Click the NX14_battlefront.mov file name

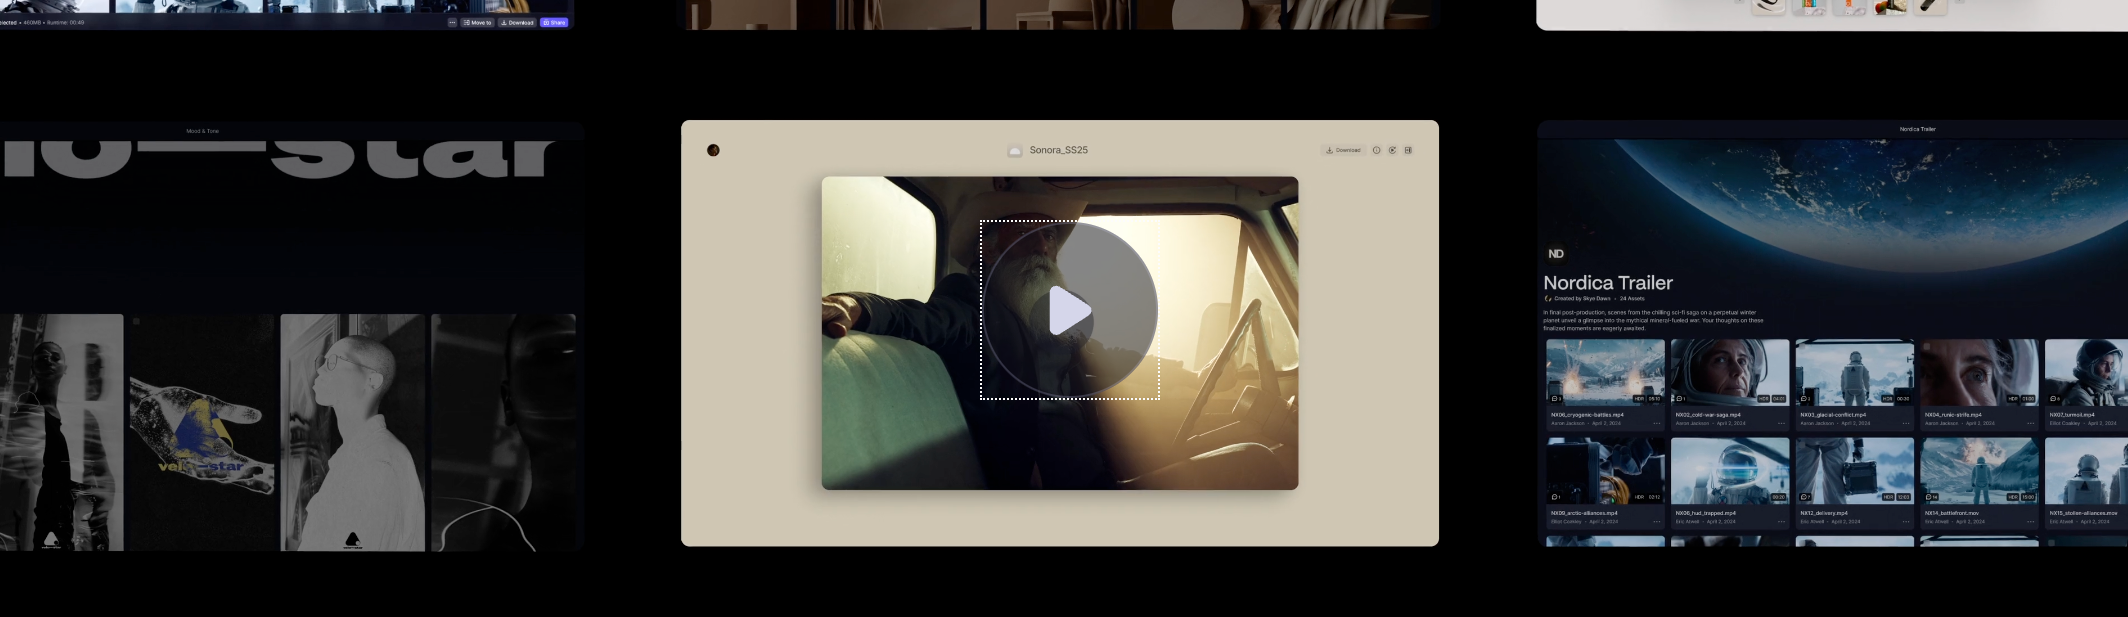[1952, 513]
